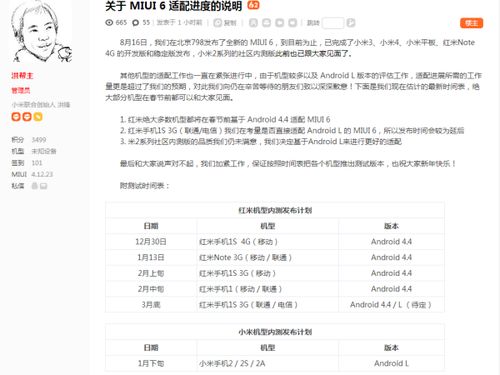Viewport: 500px width, 375px height.
Task: Click the go arrow next to jump field
Action: tap(351, 23)
